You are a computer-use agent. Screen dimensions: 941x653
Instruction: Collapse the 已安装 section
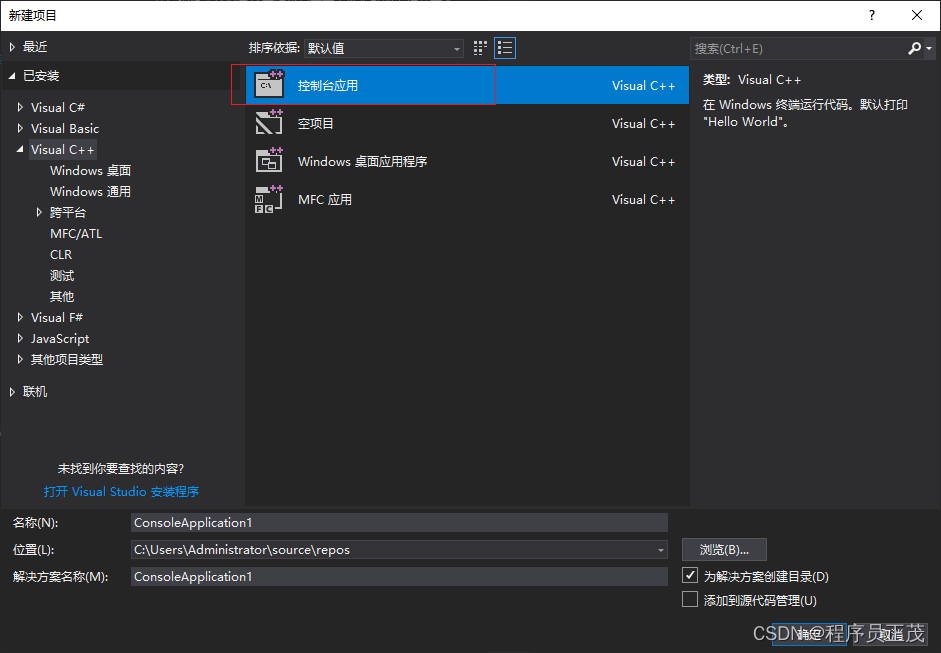[12, 76]
